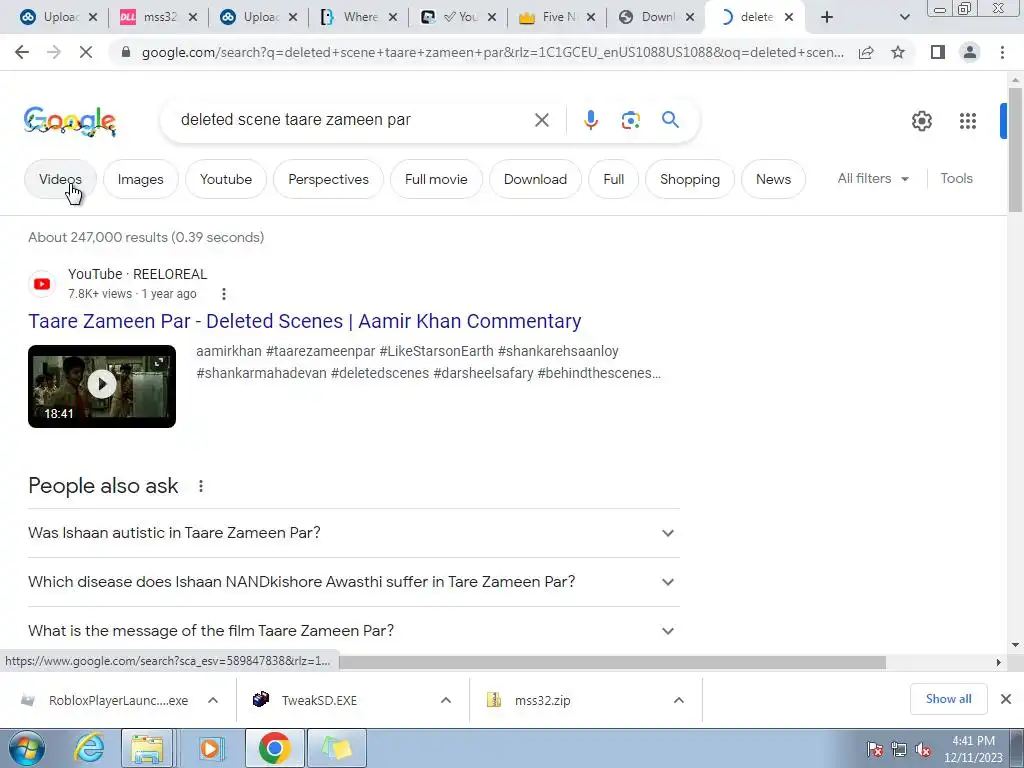Select the News filter chip
Image resolution: width=1024 pixels, height=768 pixels.
pyautogui.click(x=773, y=179)
